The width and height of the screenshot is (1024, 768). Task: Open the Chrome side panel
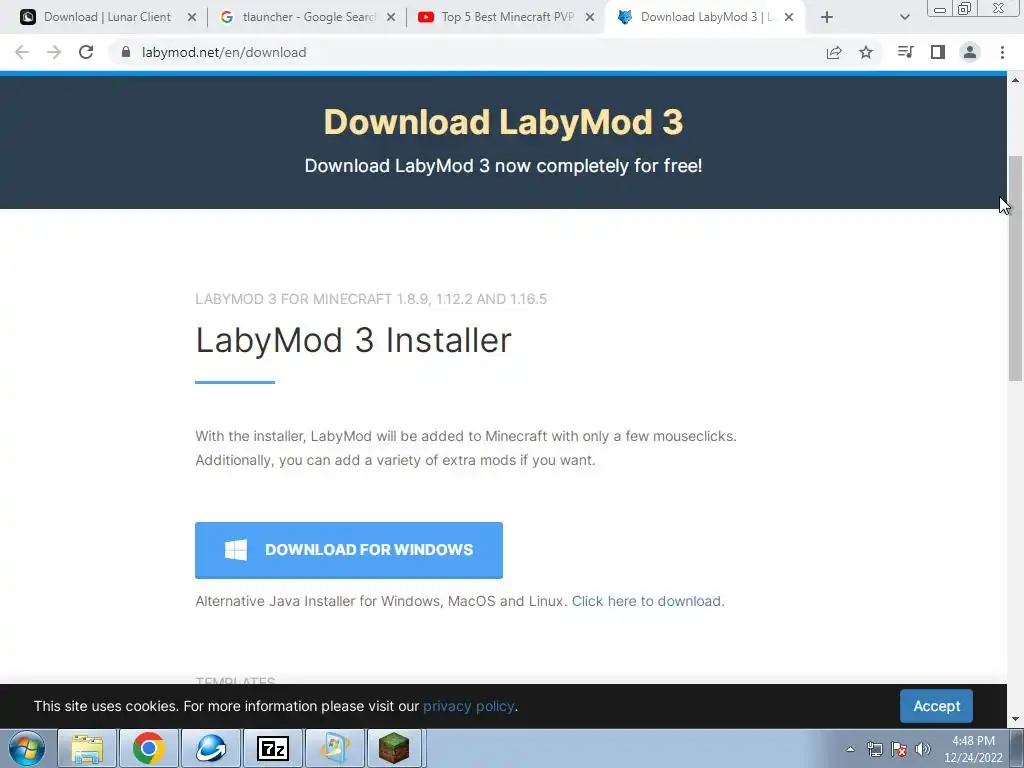(938, 52)
